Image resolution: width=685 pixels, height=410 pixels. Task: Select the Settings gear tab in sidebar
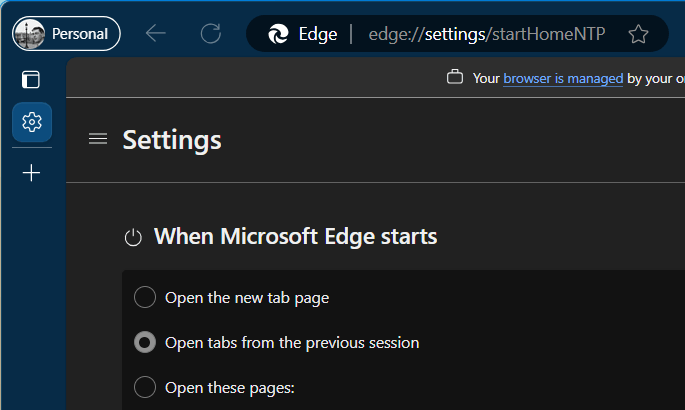[31, 122]
